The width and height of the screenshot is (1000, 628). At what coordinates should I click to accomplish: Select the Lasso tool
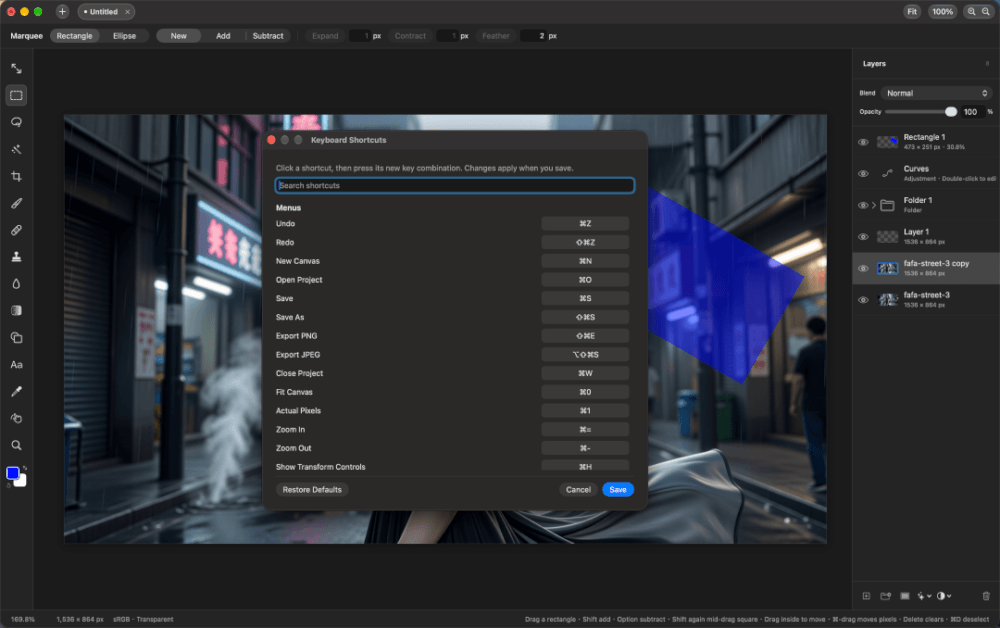pyautogui.click(x=17, y=122)
